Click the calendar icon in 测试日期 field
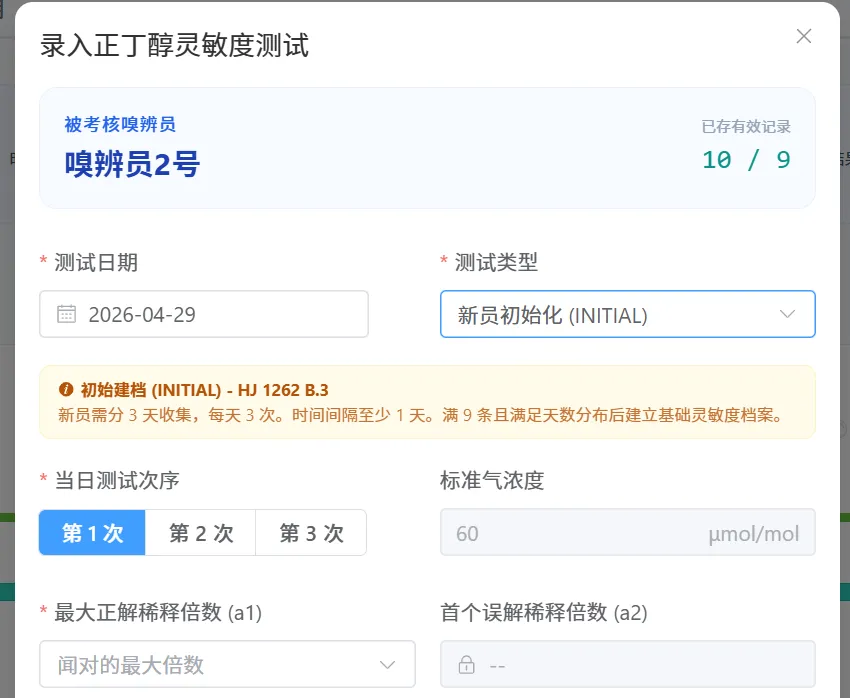This screenshot has width=850, height=698. (67, 314)
